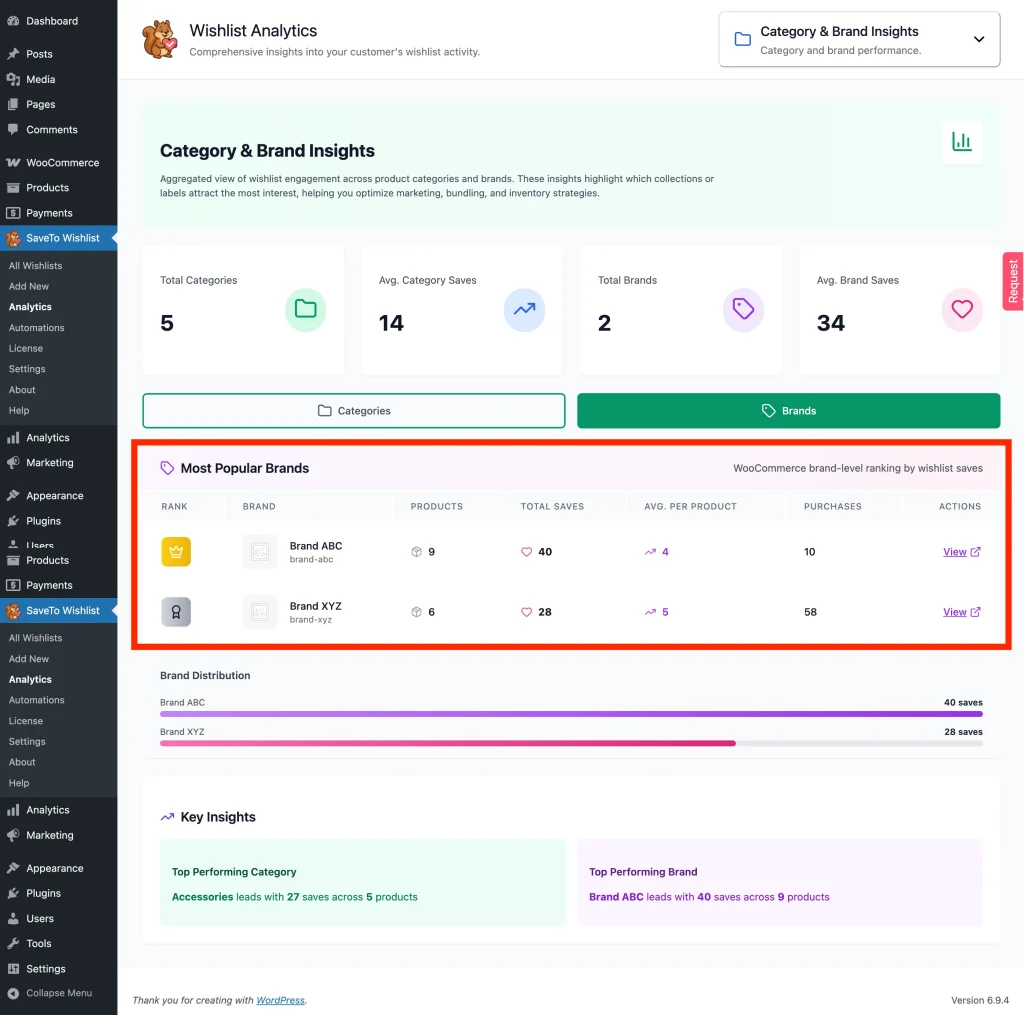Viewport: 1024px width, 1015px height.
Task: Open the Media library menu item
Action: click(x=40, y=79)
